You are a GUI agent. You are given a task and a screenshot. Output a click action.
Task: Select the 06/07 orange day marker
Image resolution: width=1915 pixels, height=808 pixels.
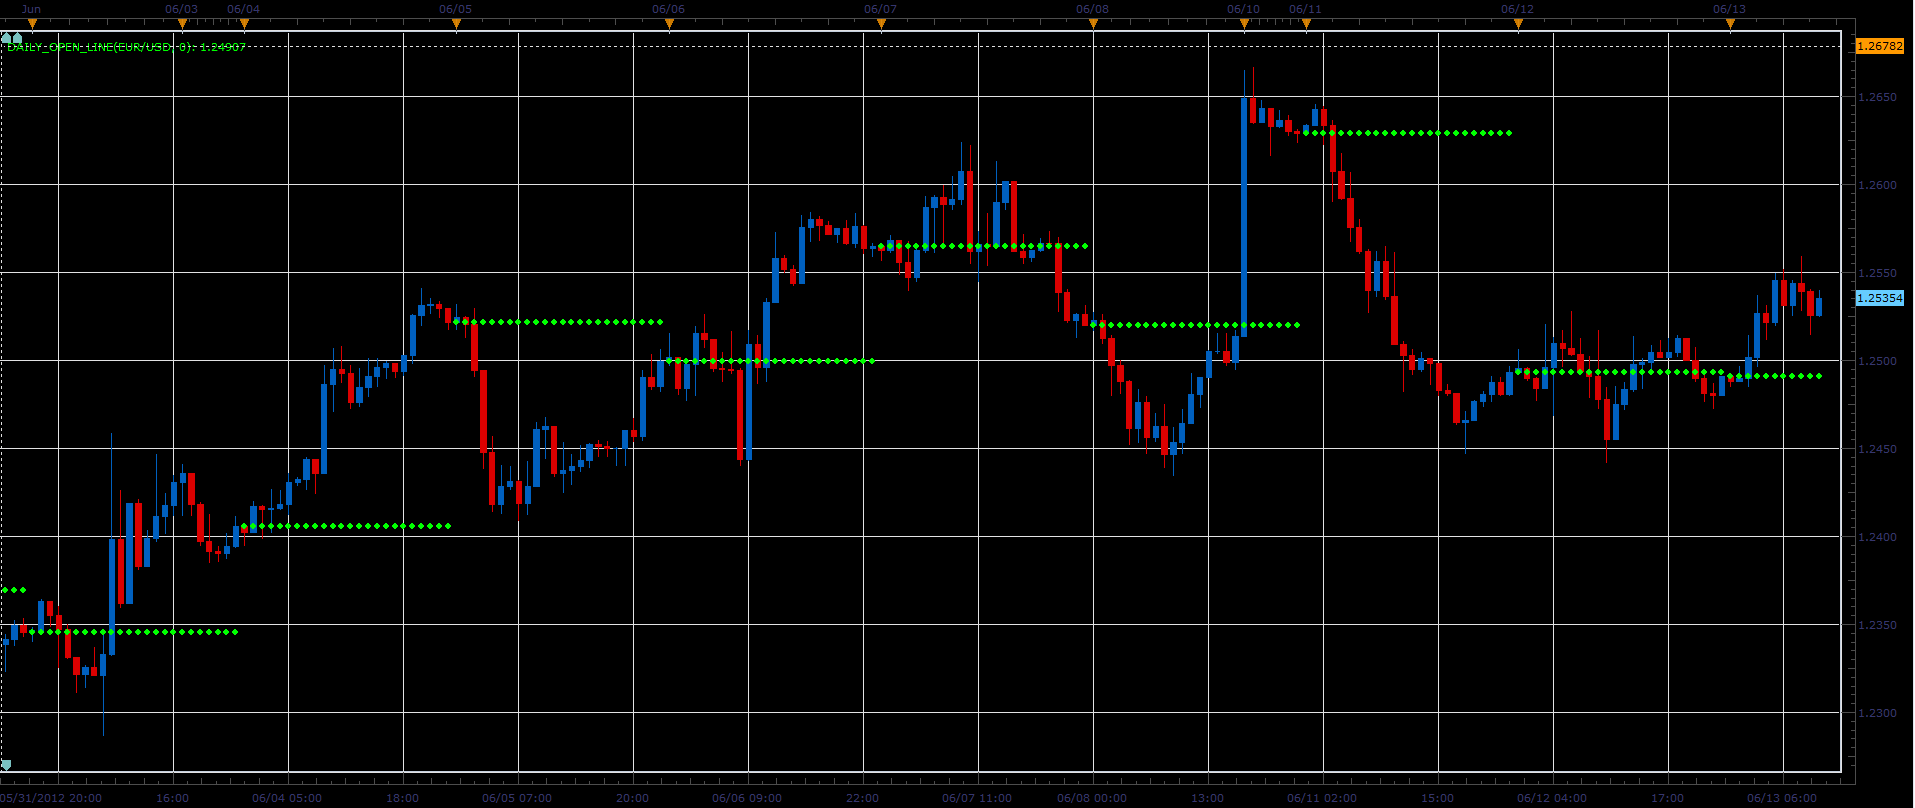881,24
